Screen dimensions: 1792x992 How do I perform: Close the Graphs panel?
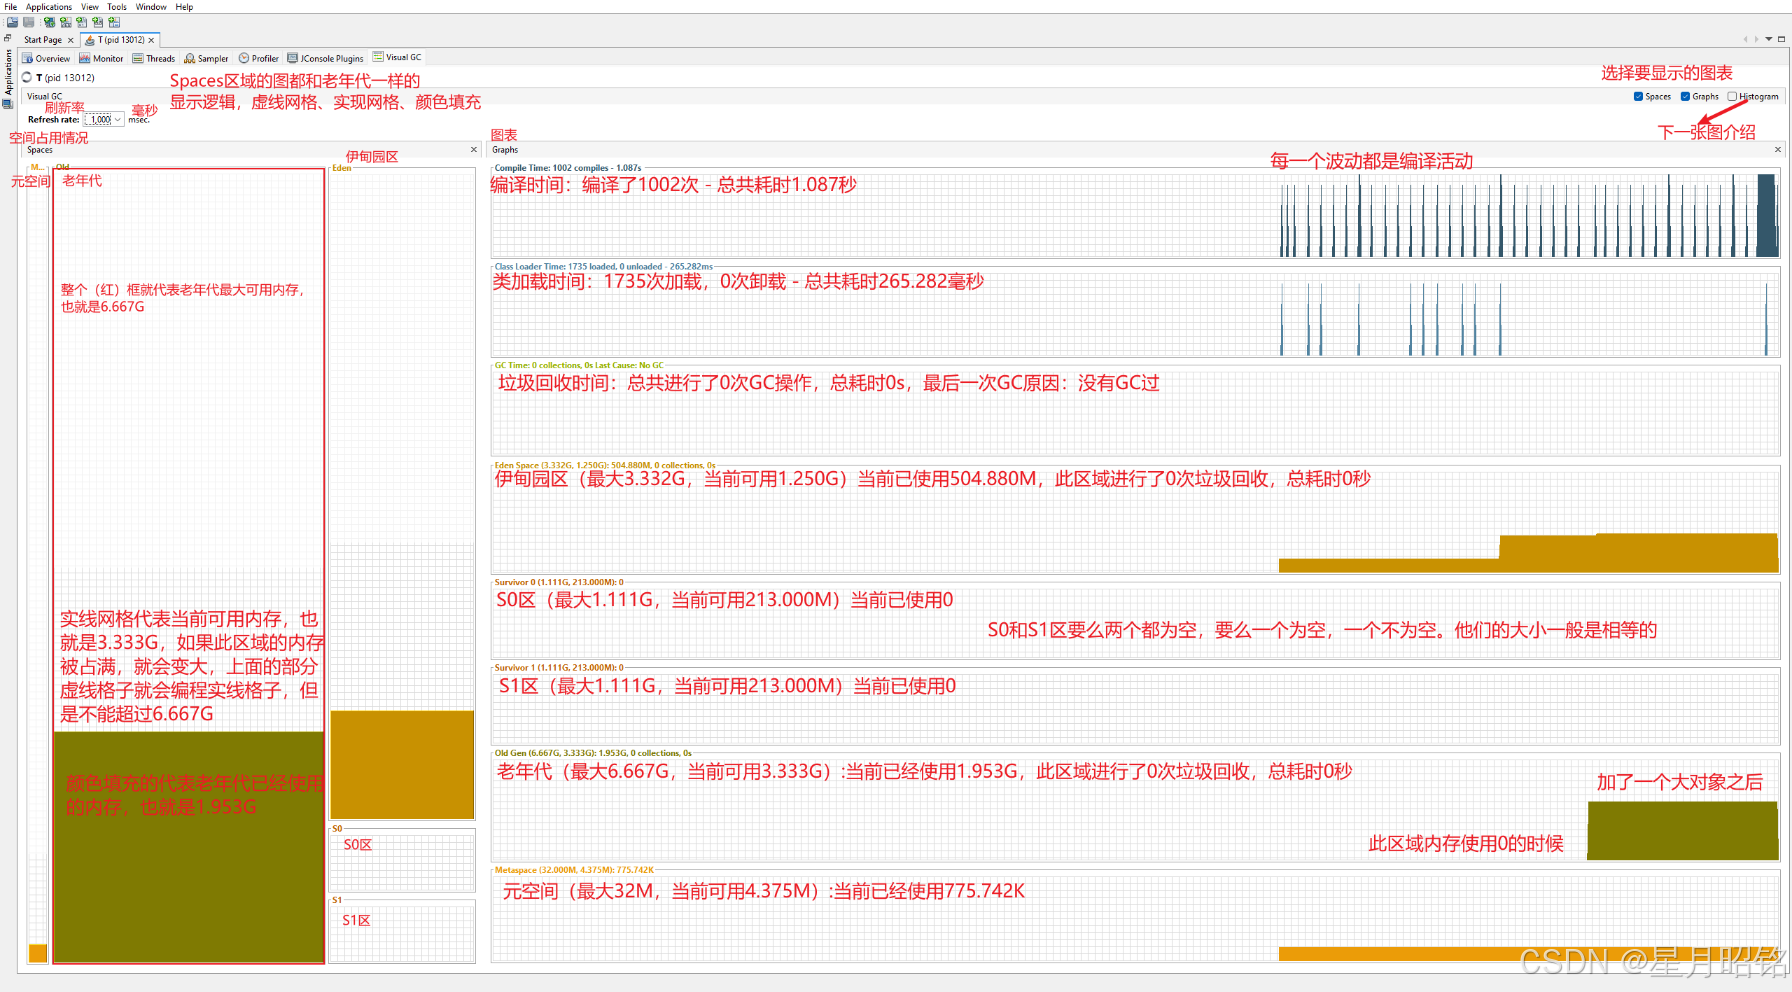click(x=1778, y=150)
